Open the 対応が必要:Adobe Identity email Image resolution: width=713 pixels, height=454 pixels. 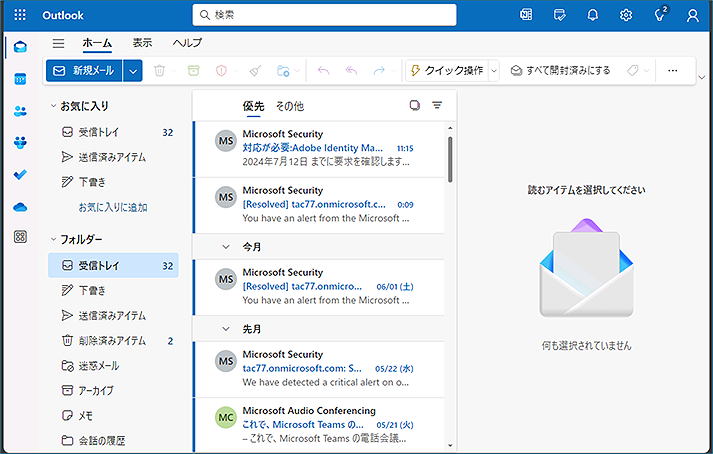tap(319, 148)
